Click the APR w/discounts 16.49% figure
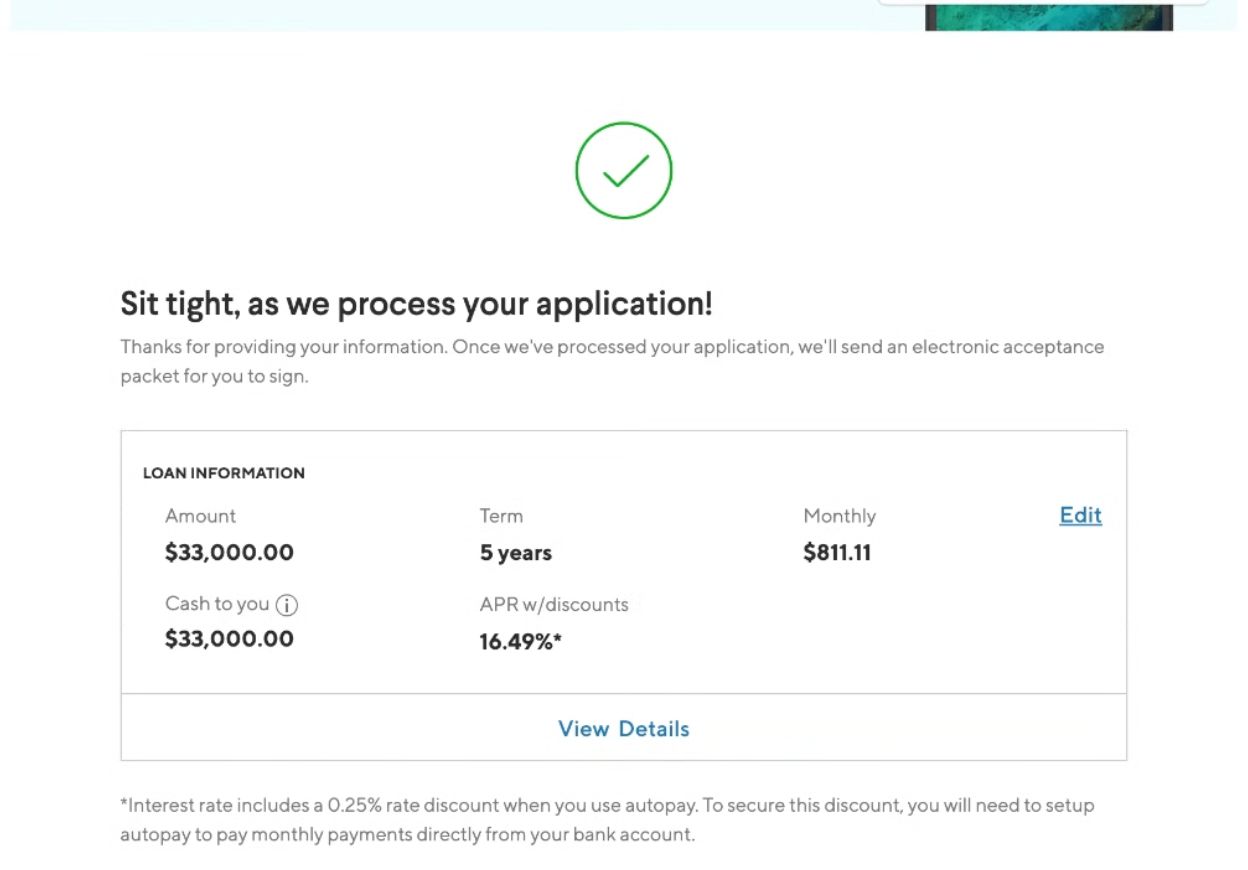This screenshot has height=870, width=1248. pyautogui.click(x=519, y=641)
